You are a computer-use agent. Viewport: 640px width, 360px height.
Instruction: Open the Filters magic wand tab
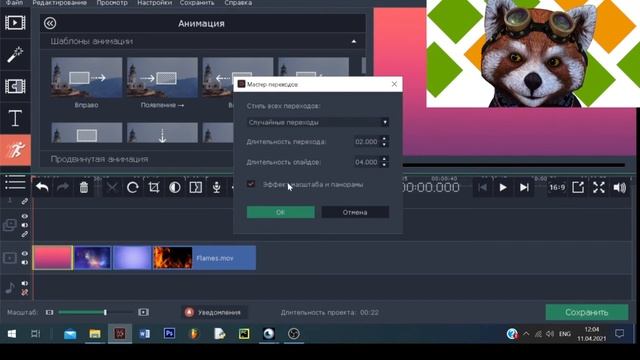pos(15,54)
